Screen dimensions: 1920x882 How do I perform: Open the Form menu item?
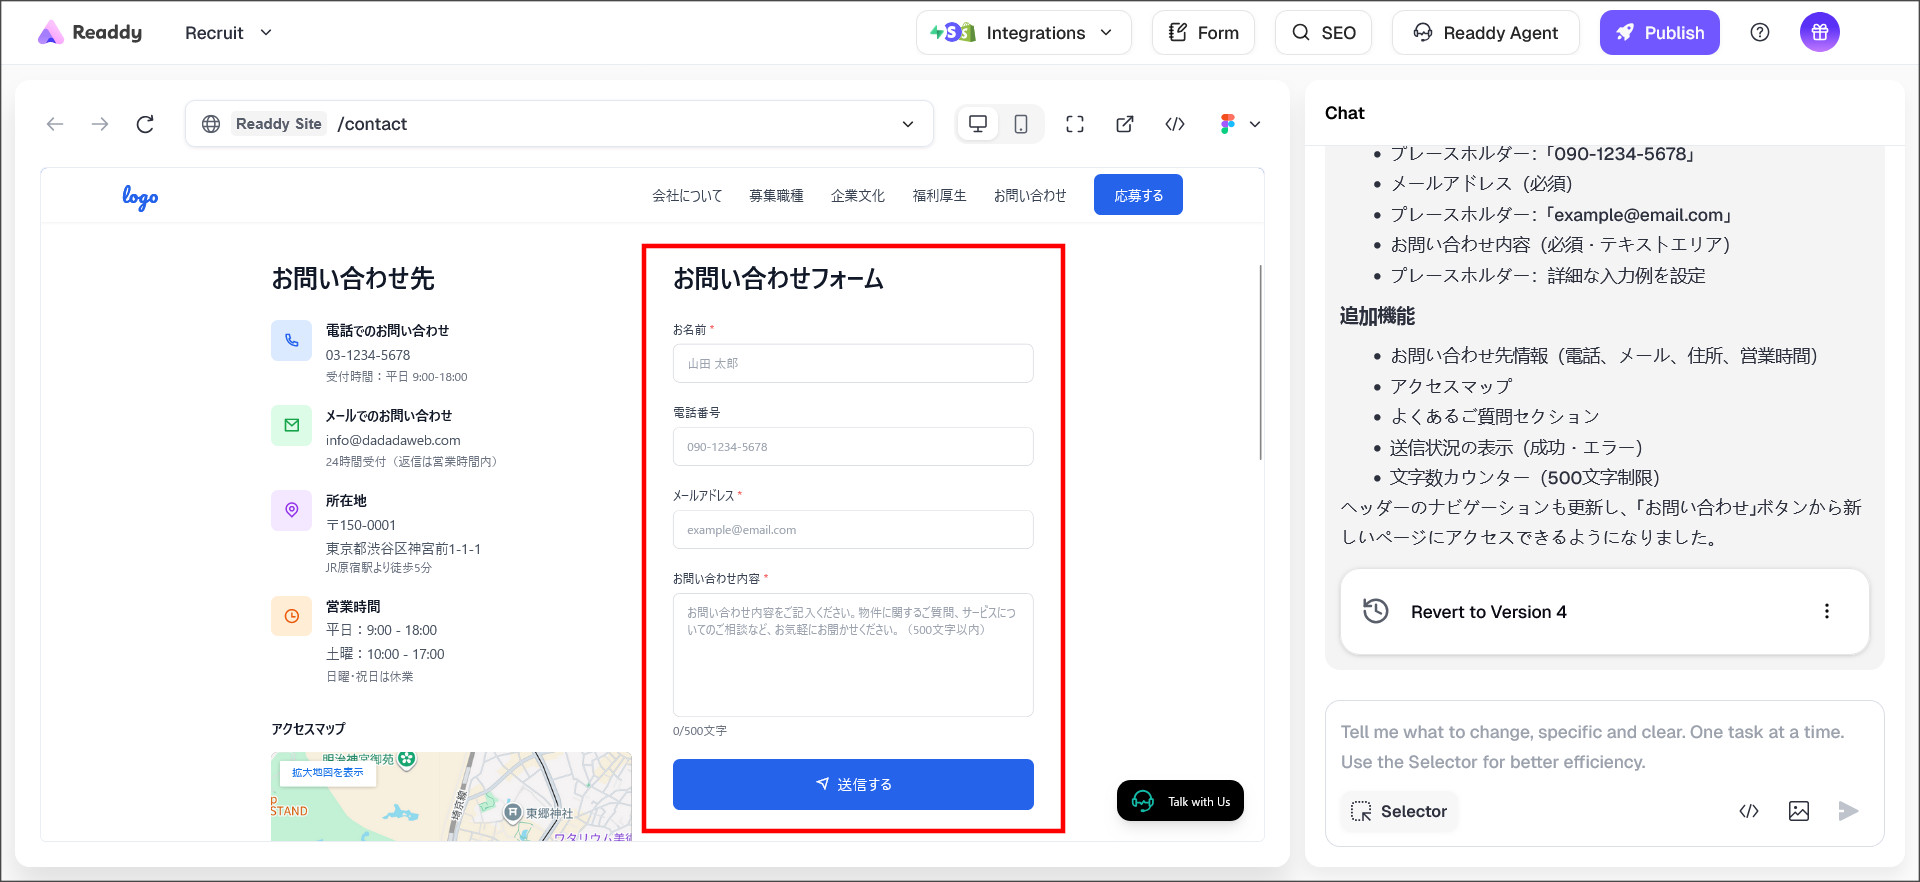1203,33
